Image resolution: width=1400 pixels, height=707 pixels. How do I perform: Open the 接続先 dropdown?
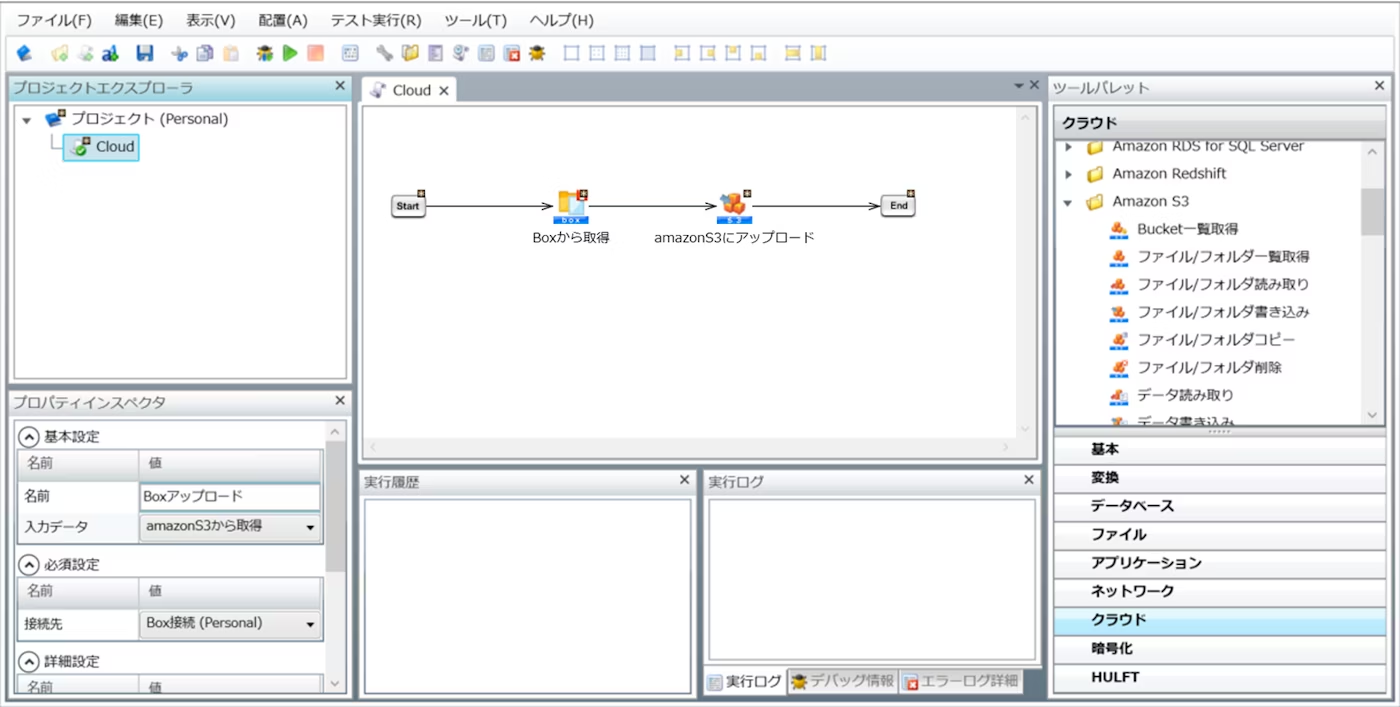[x=230, y=623]
